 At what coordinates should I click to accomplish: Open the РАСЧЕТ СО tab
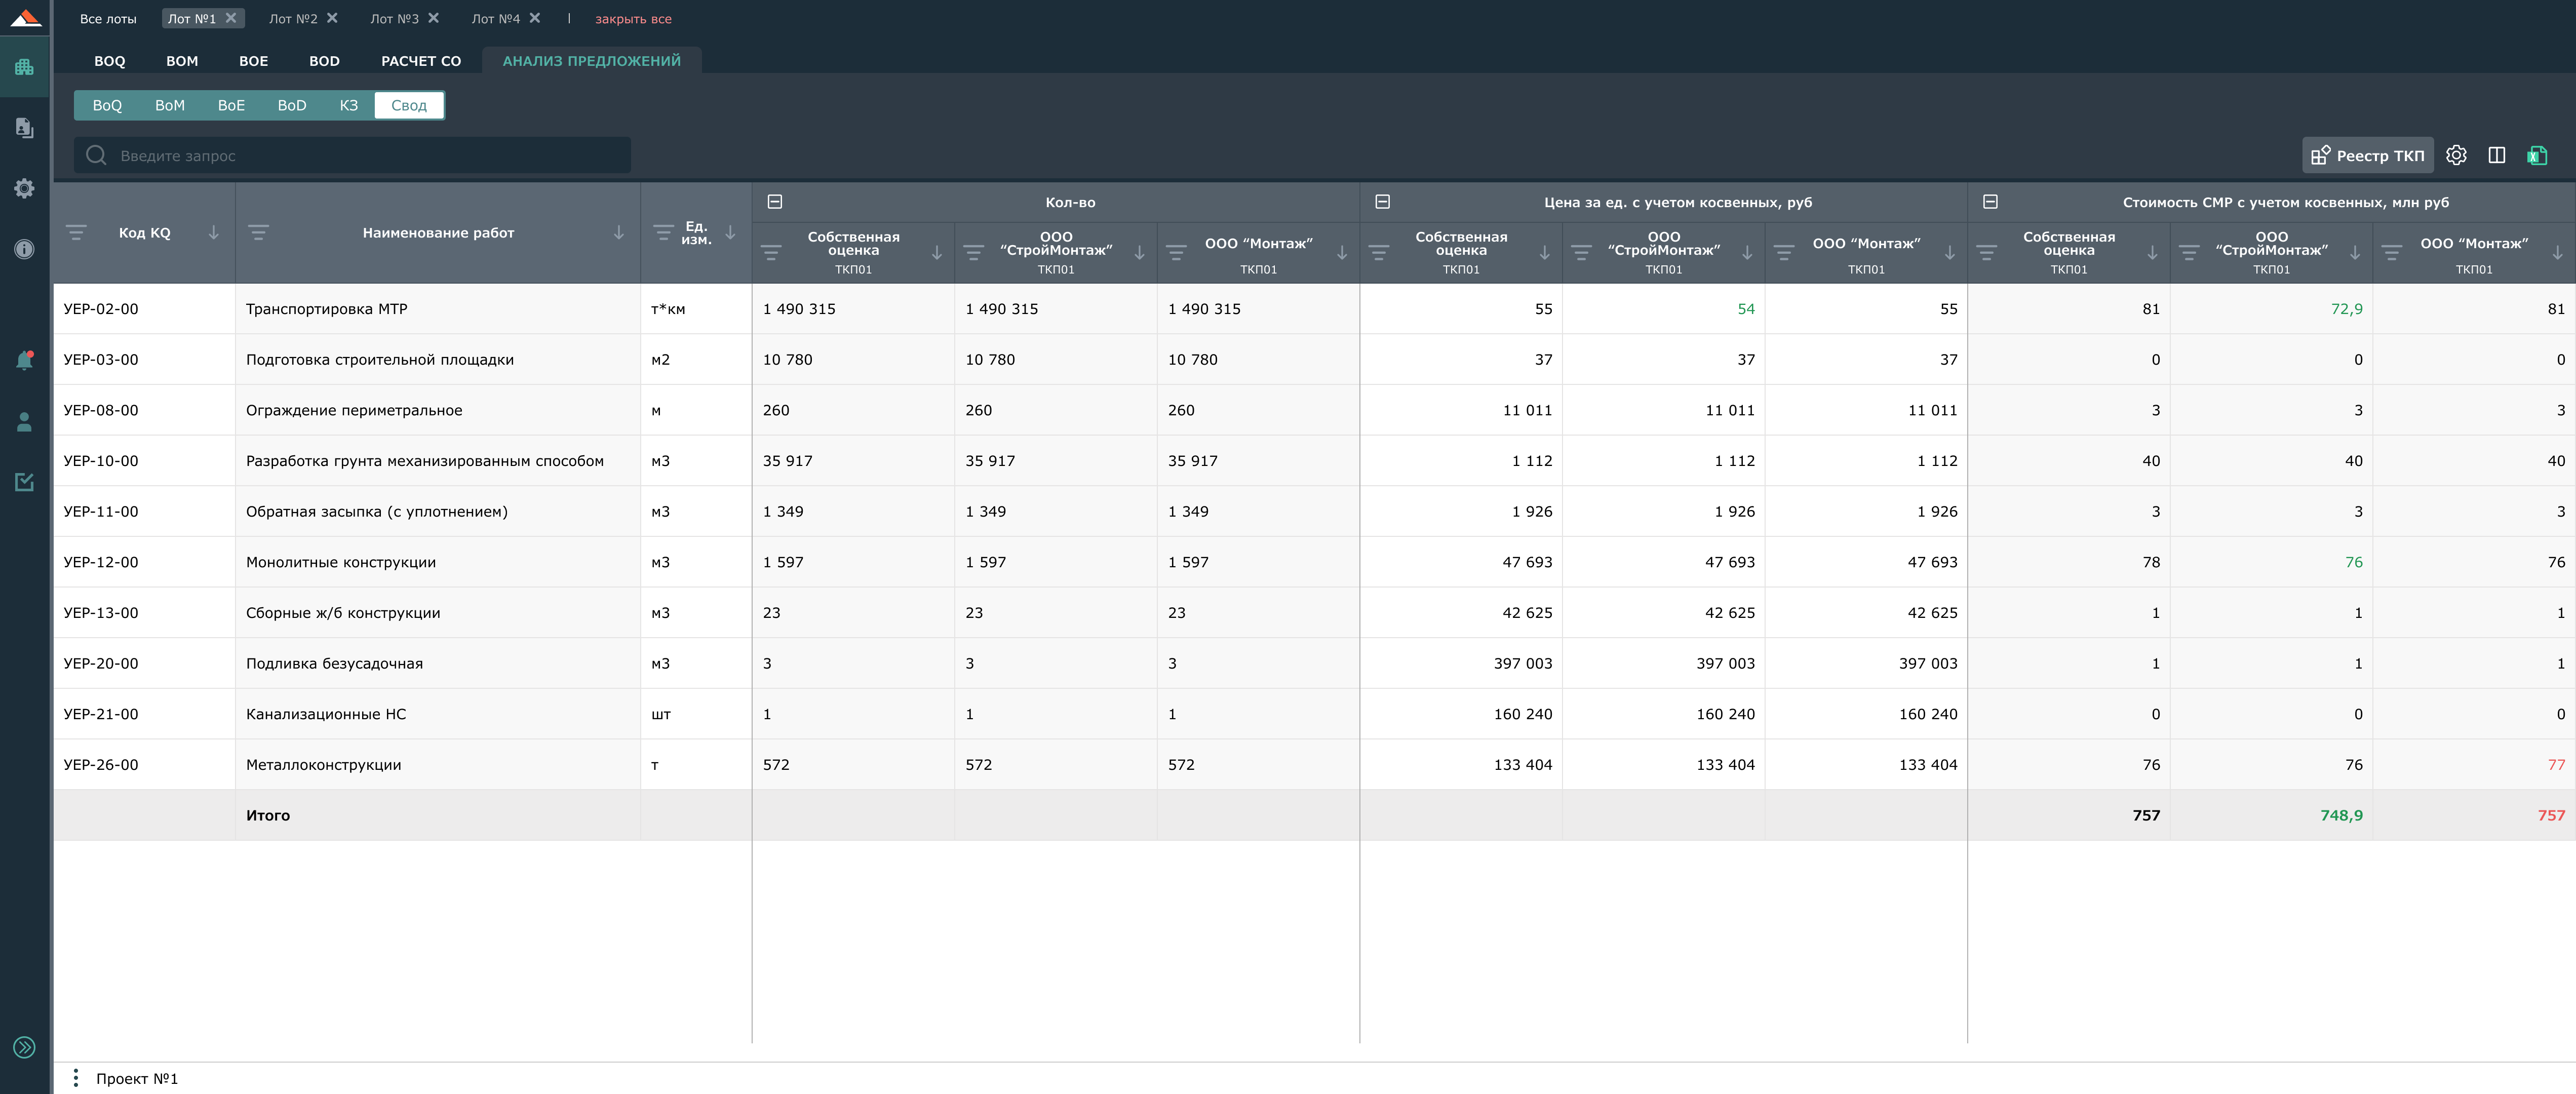click(420, 61)
